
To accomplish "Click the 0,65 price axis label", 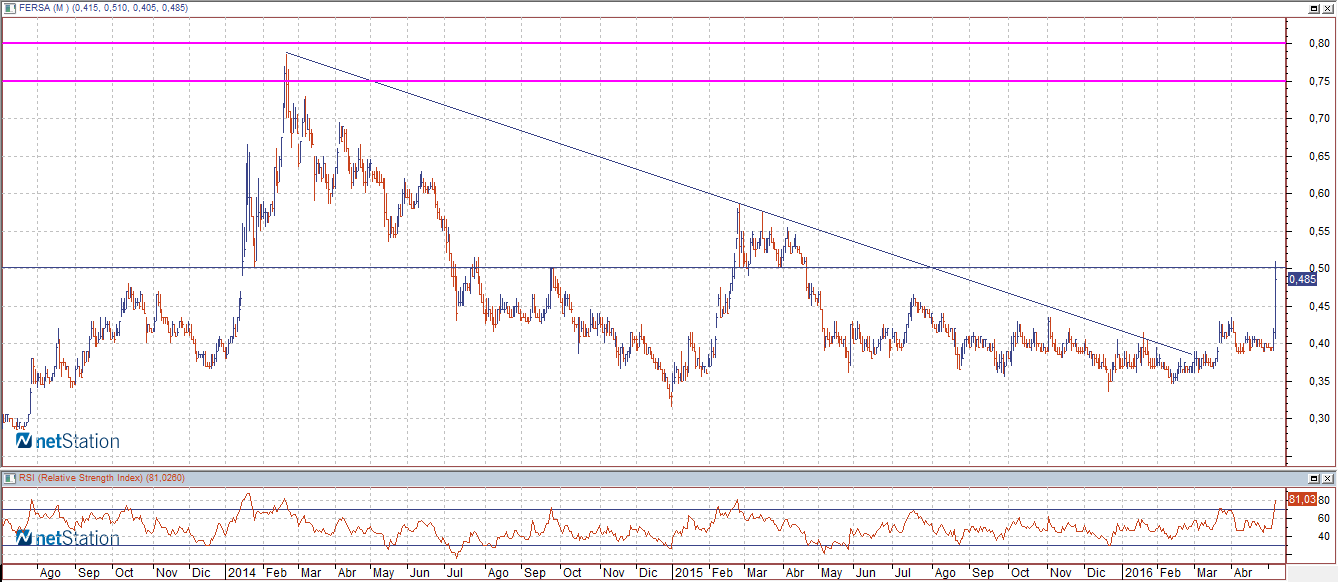I will (x=1306, y=156).
